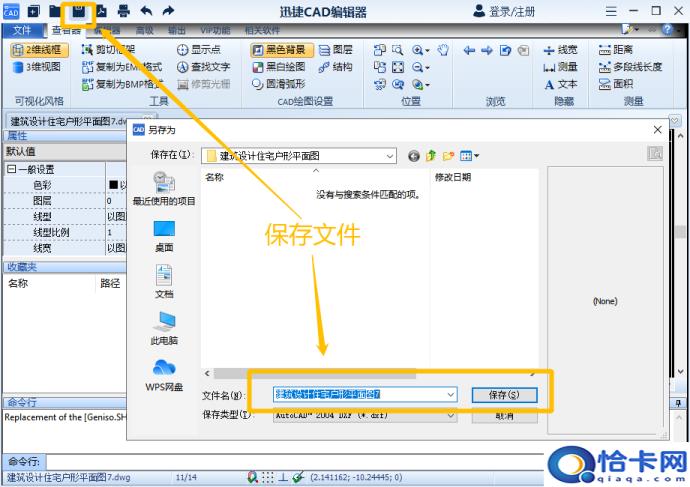Image resolution: width=690 pixels, height=487 pixels.
Task: Open the 保存在 folder dropdown
Action: click(x=389, y=156)
